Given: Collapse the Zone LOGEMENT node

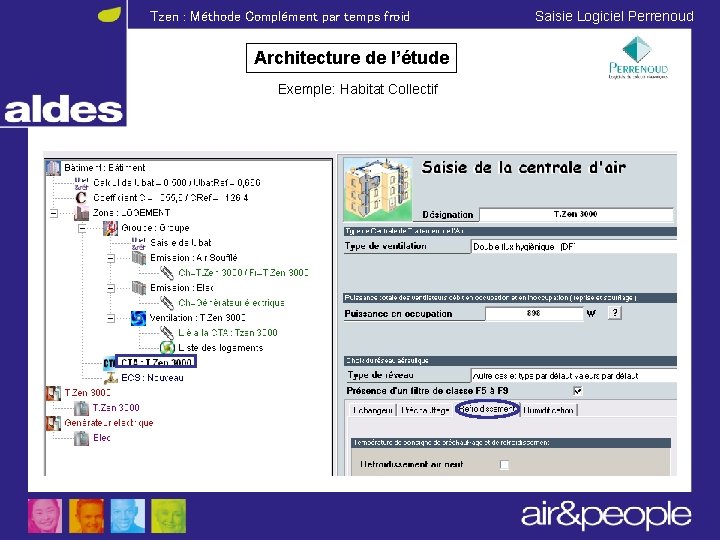Looking at the screenshot, I should point(54,213).
